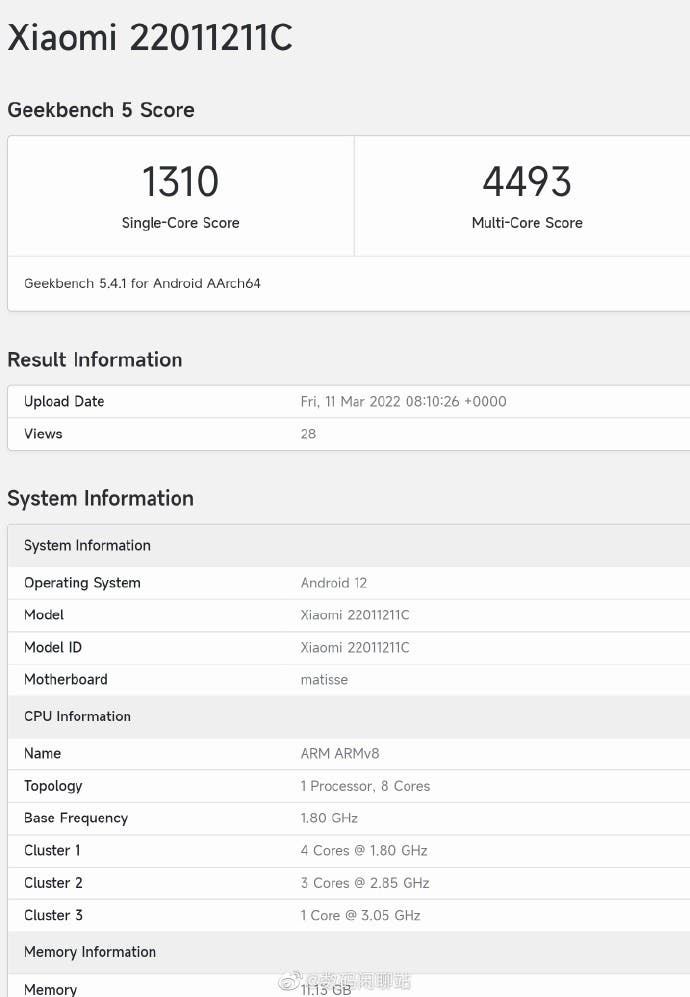
Task: Click the views count 28
Action: [x=308, y=434]
